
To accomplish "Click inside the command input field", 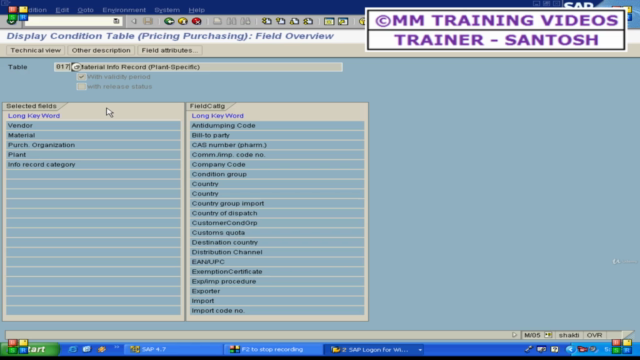I will point(69,21).
